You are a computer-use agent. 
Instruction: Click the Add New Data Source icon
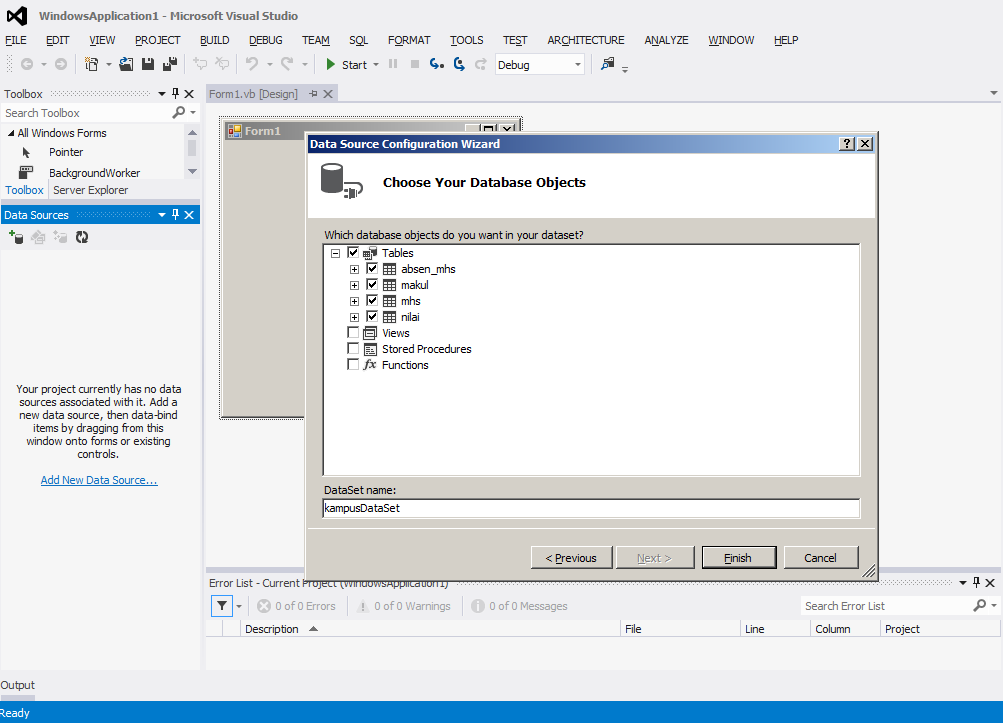coord(16,237)
